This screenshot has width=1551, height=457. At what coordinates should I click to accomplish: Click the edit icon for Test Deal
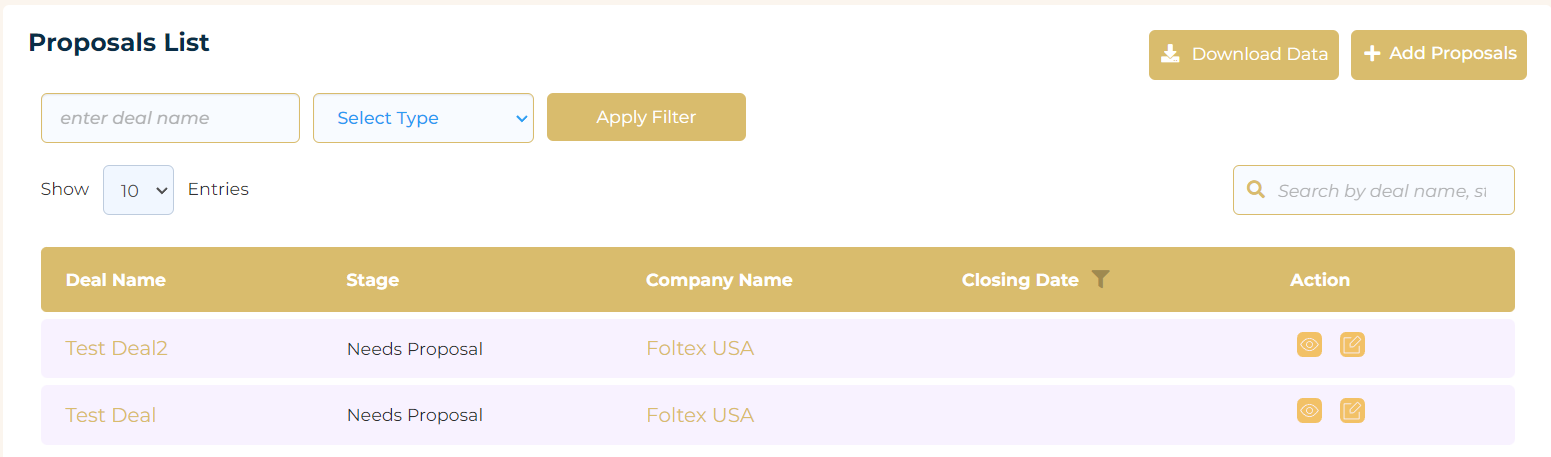[x=1352, y=411]
